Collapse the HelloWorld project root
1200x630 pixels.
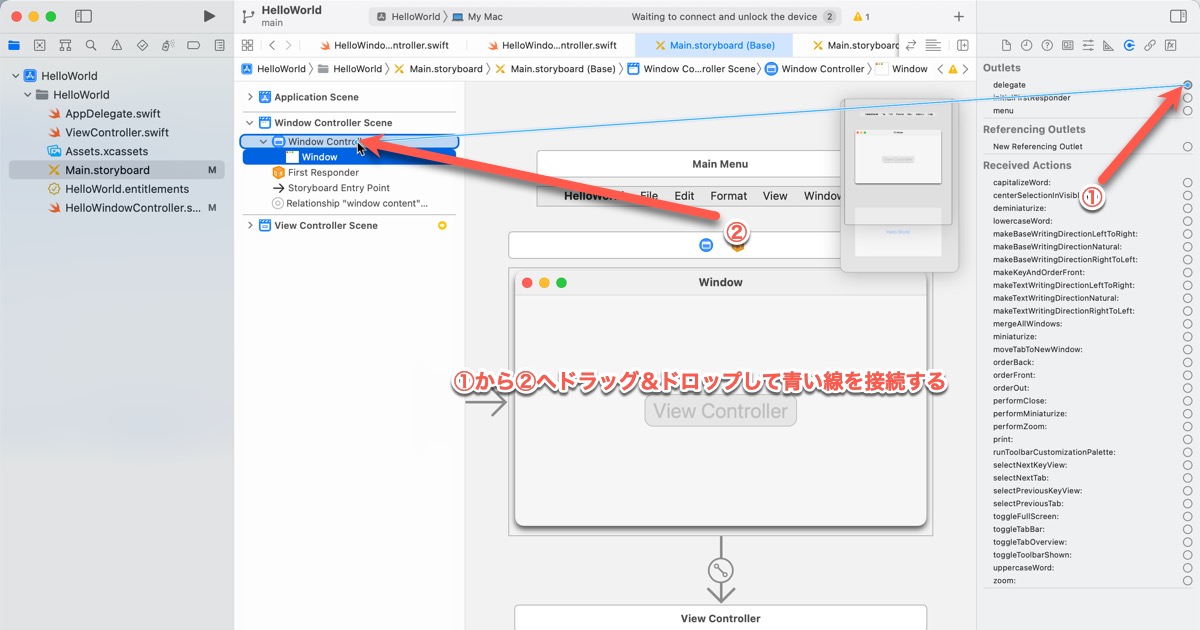tap(15, 76)
